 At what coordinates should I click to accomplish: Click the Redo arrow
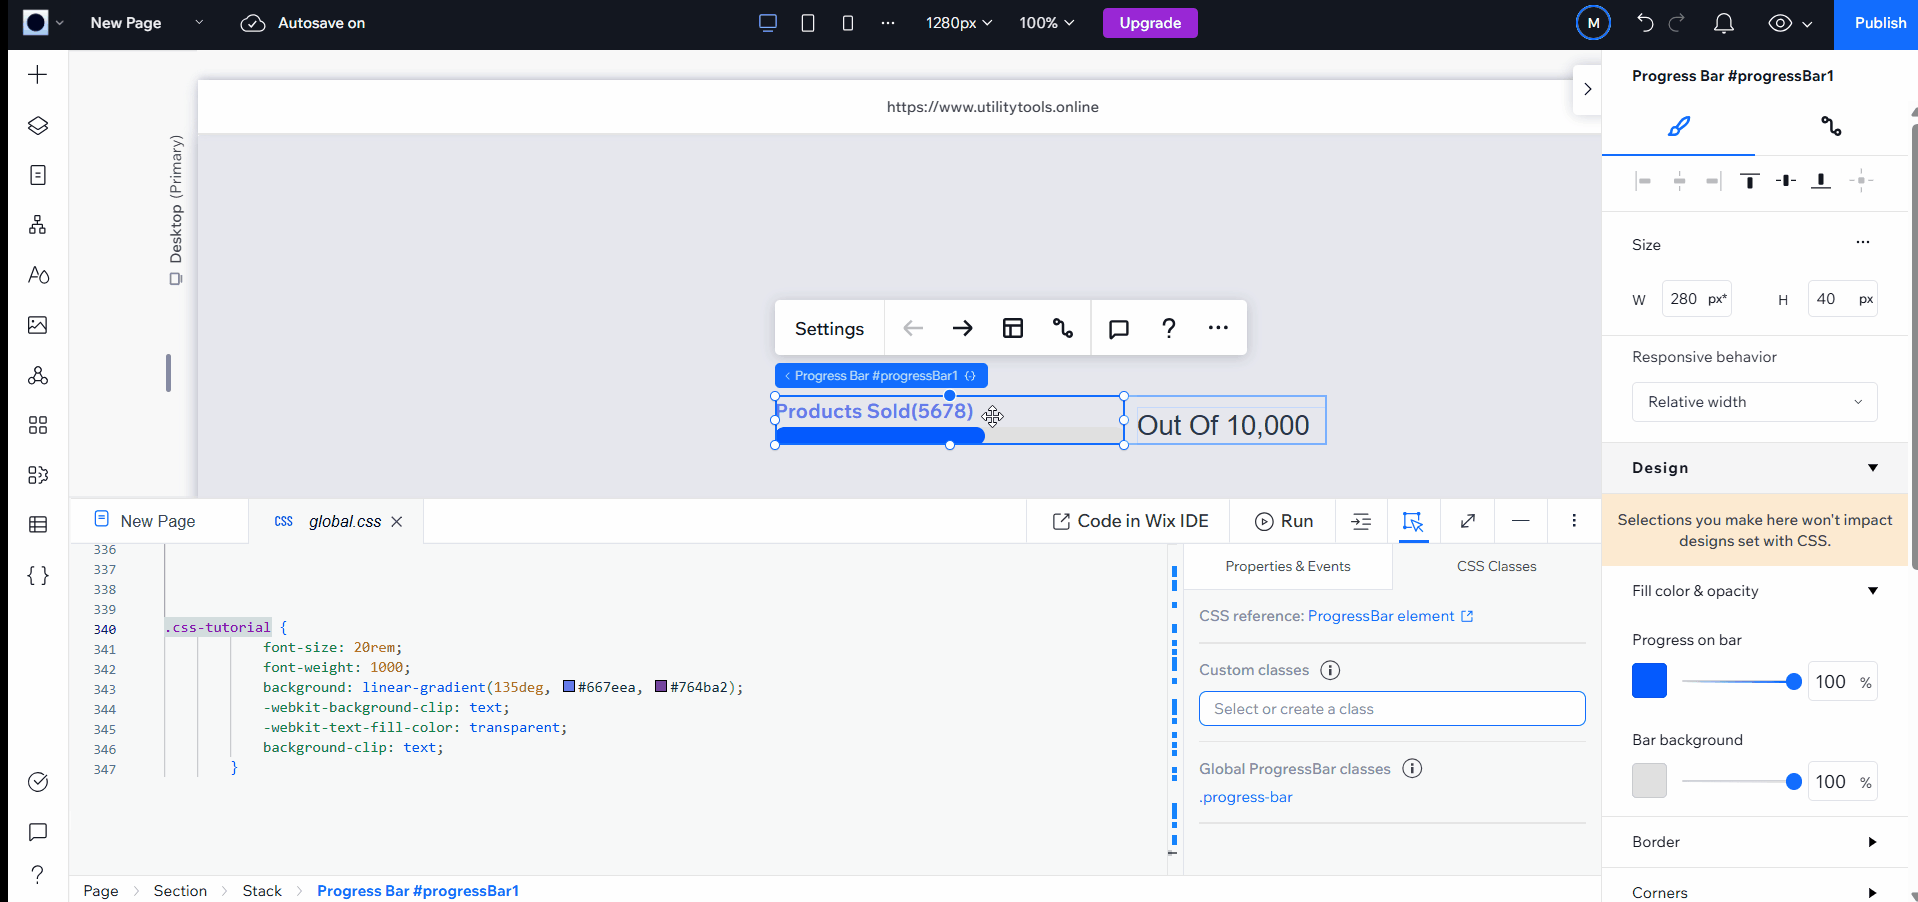[x=1677, y=23]
